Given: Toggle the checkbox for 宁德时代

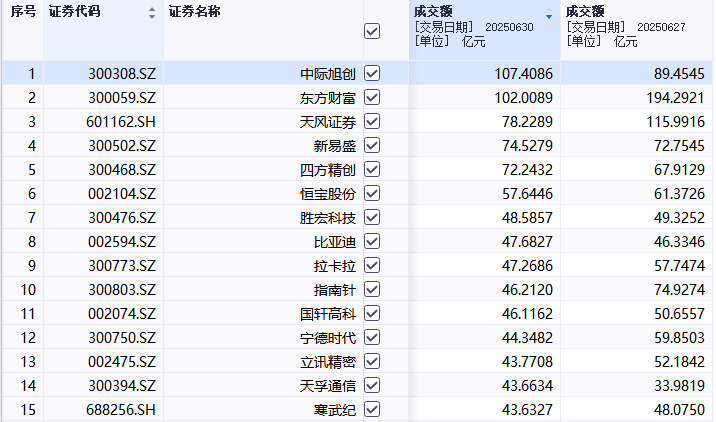Looking at the screenshot, I should tap(372, 338).
